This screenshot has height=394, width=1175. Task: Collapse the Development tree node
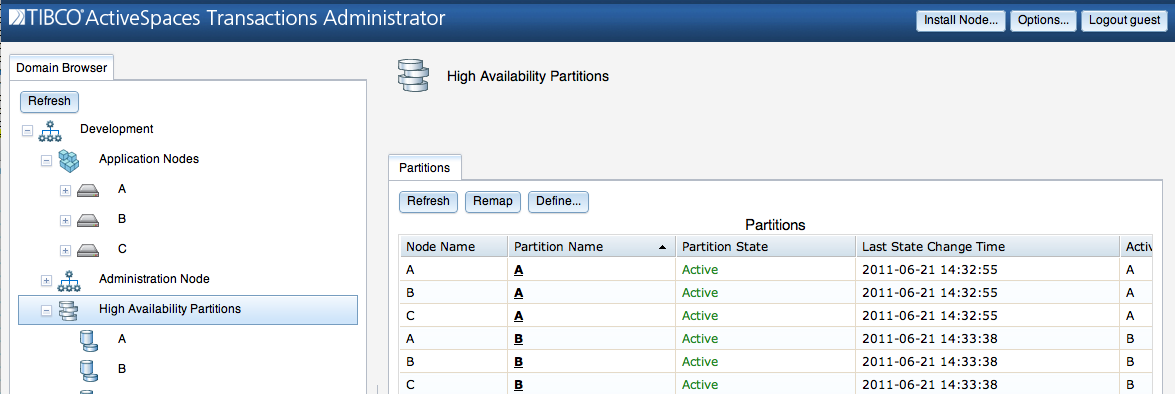pyautogui.click(x=28, y=130)
